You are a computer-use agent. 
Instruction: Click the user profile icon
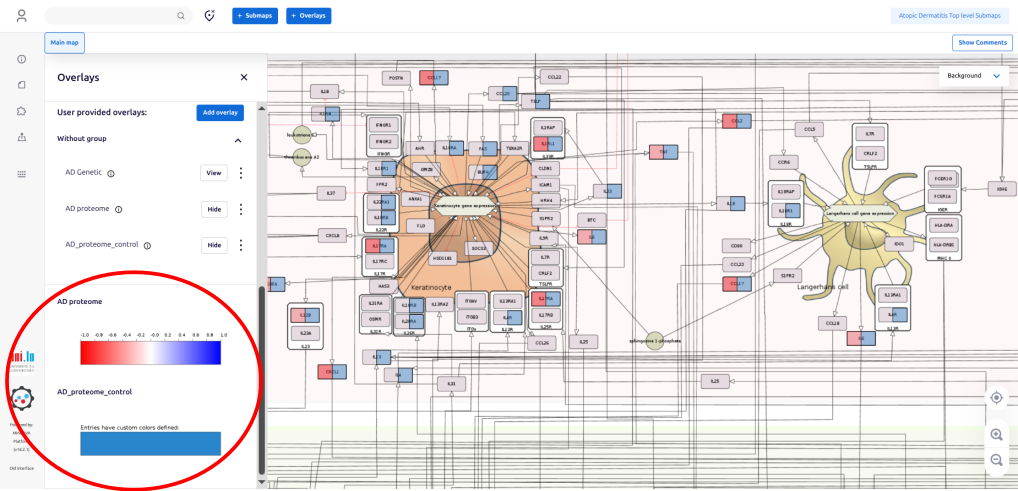(22, 16)
